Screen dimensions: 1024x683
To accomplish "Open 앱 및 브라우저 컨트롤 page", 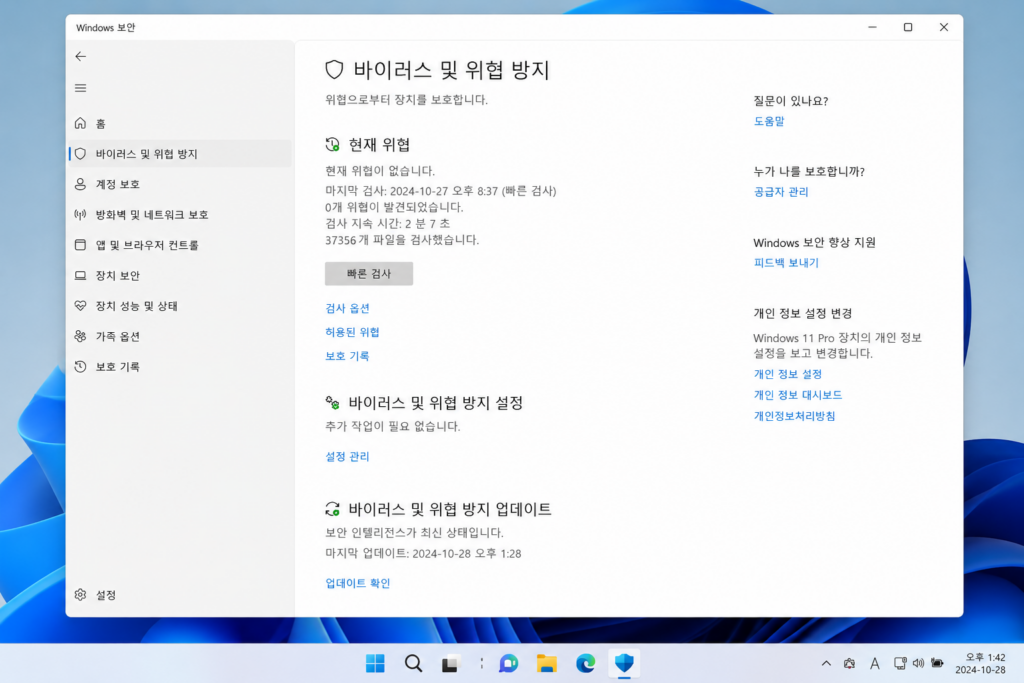I will 180,245.
